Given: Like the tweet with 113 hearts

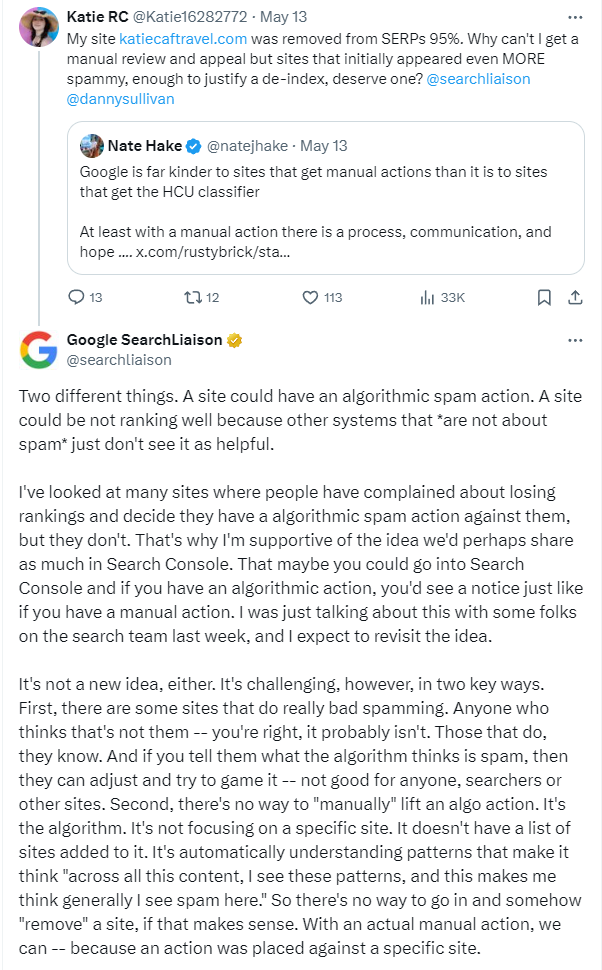Looking at the screenshot, I should [x=310, y=298].
